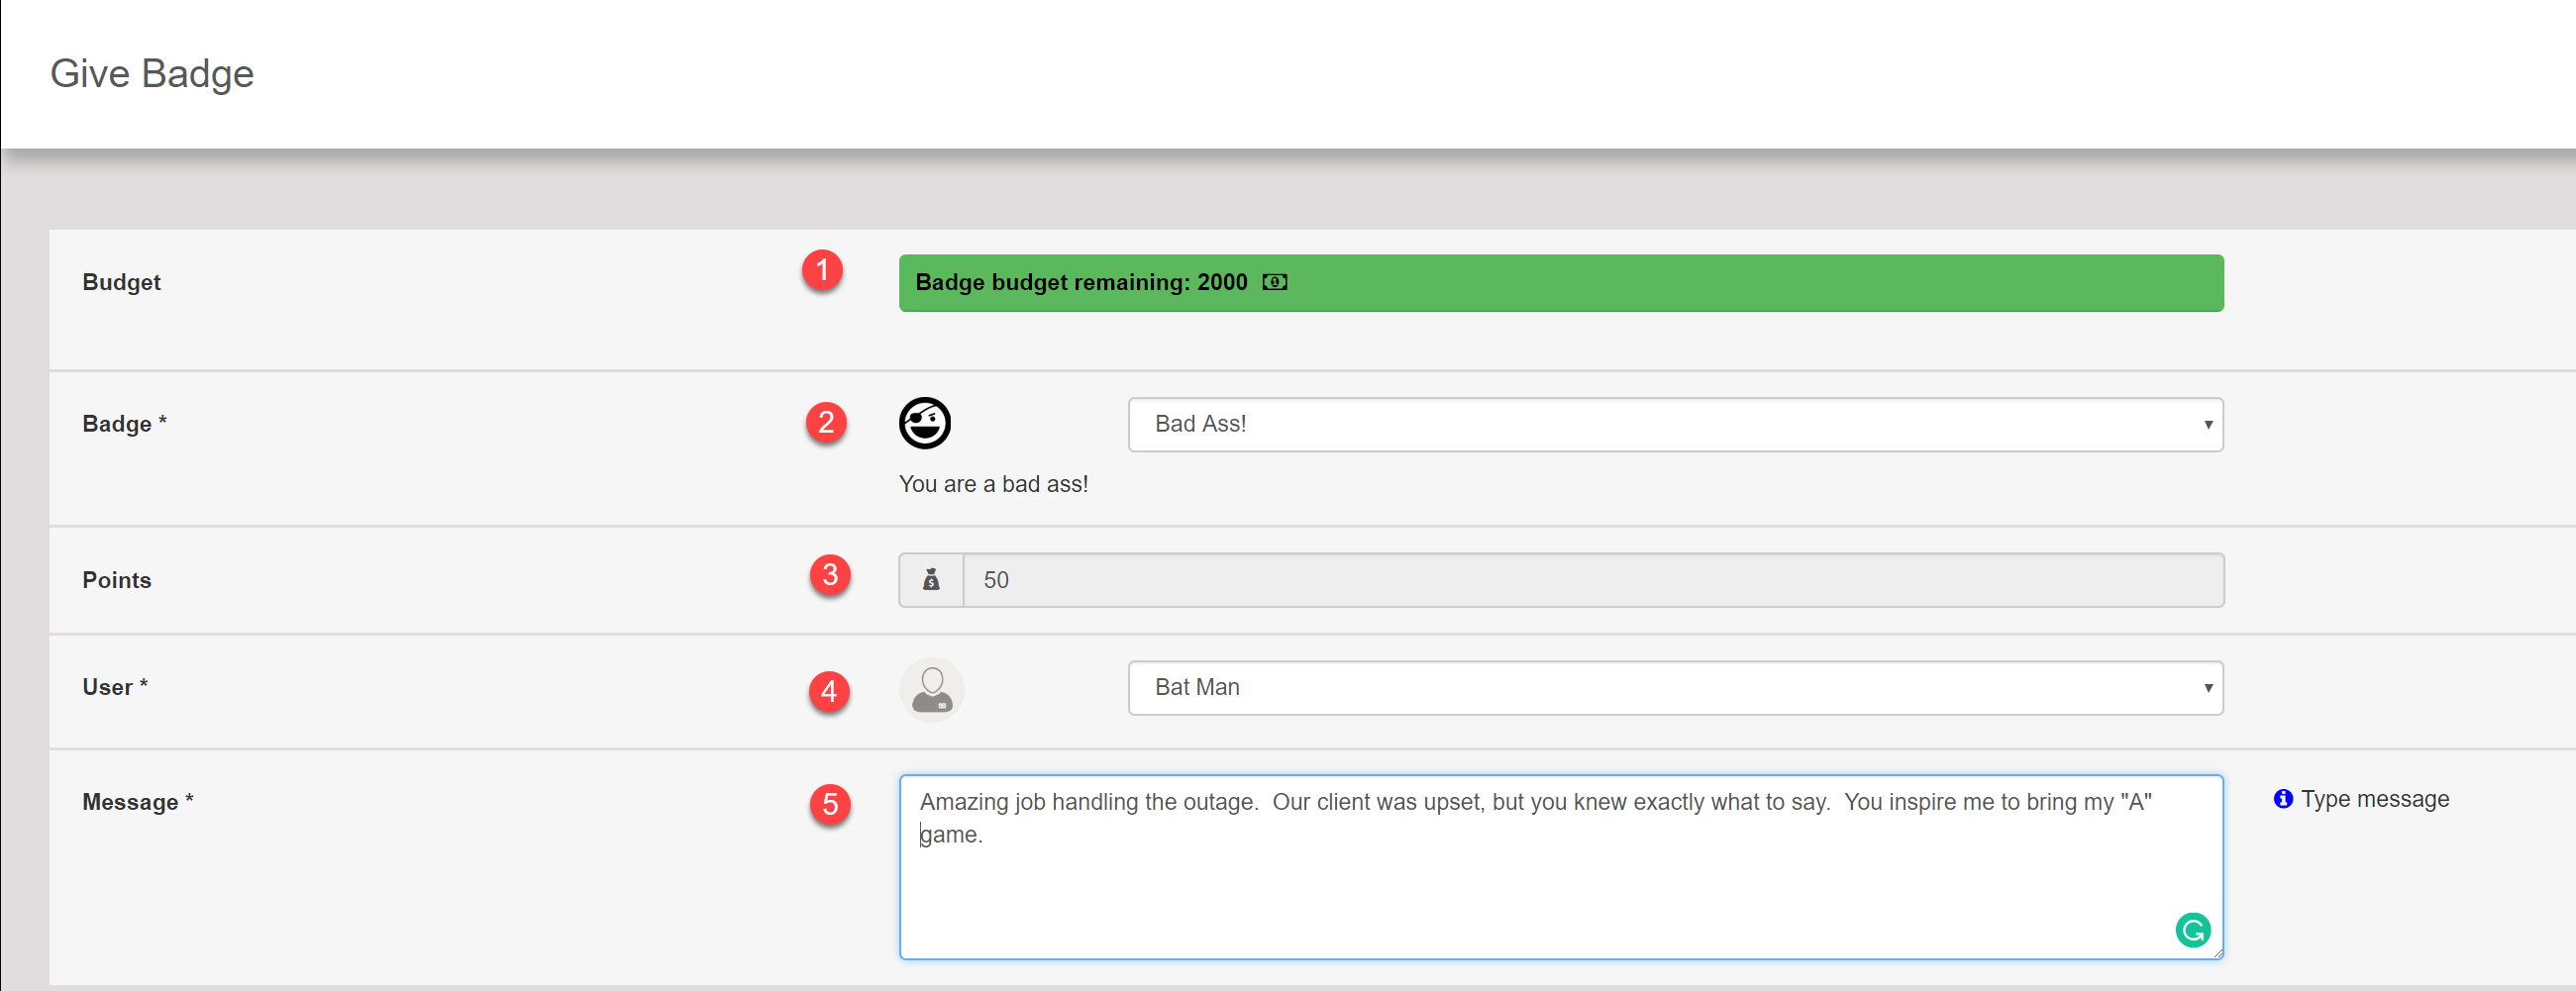2576x991 pixels.
Task: Click the Bat Man user avatar
Action: tap(931, 689)
